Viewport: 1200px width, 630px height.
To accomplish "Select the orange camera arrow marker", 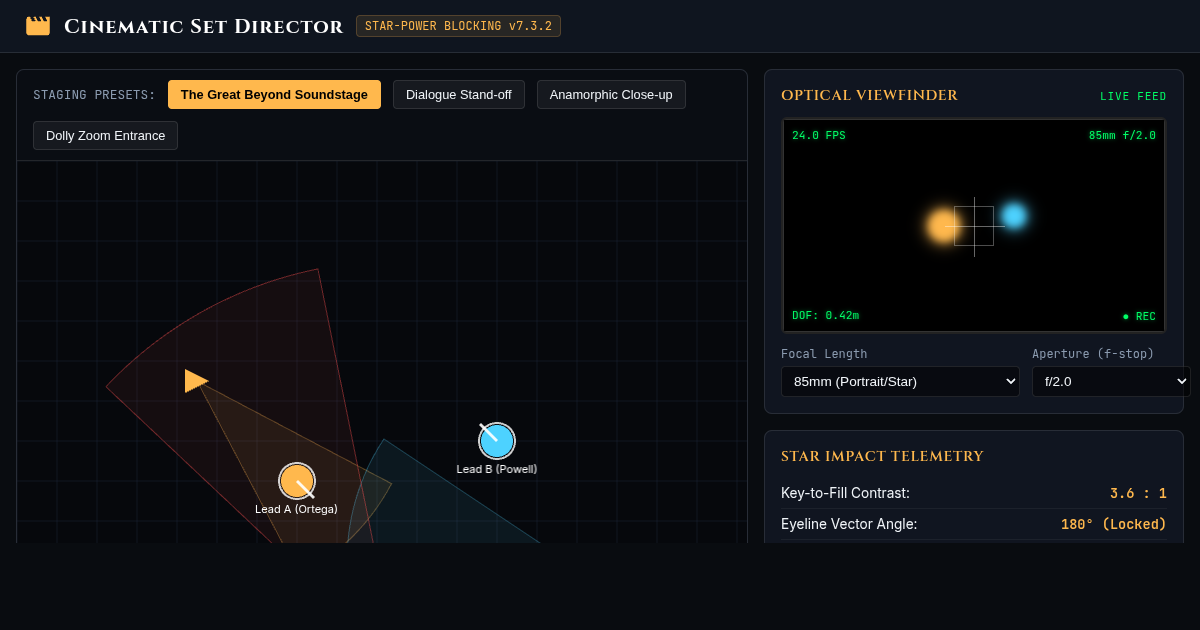I will 196,381.
